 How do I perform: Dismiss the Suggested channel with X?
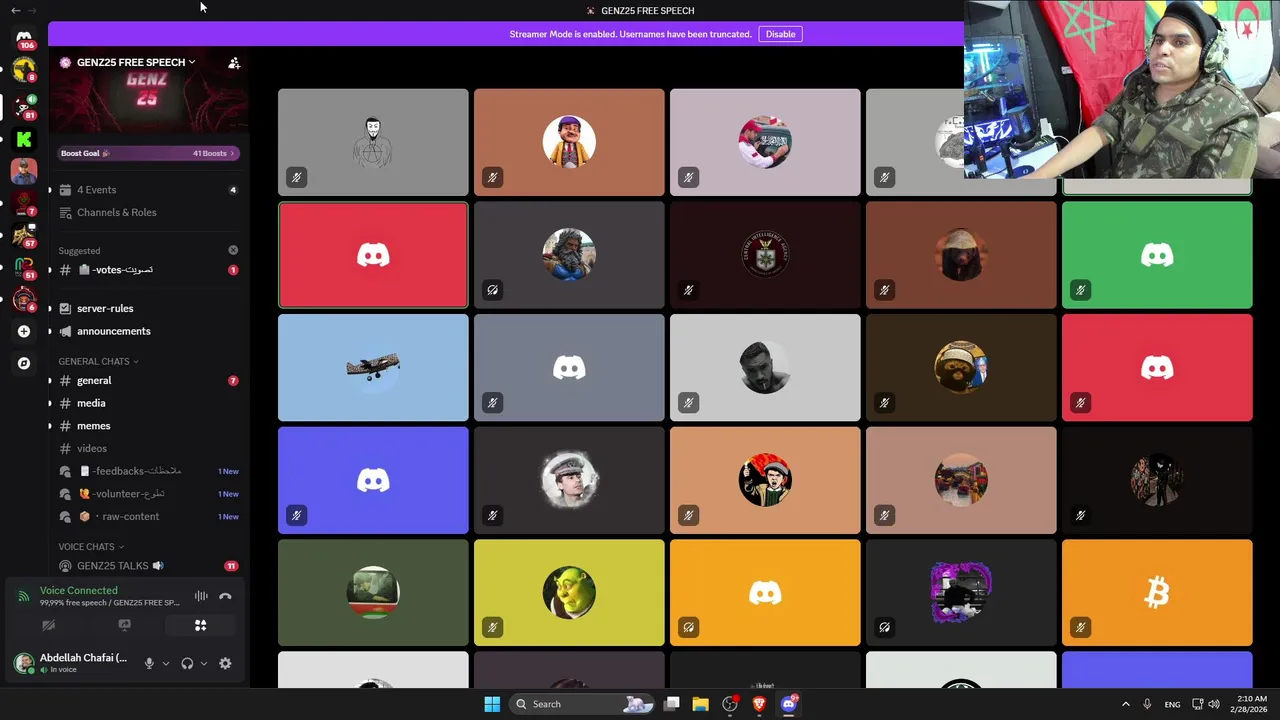[233, 250]
